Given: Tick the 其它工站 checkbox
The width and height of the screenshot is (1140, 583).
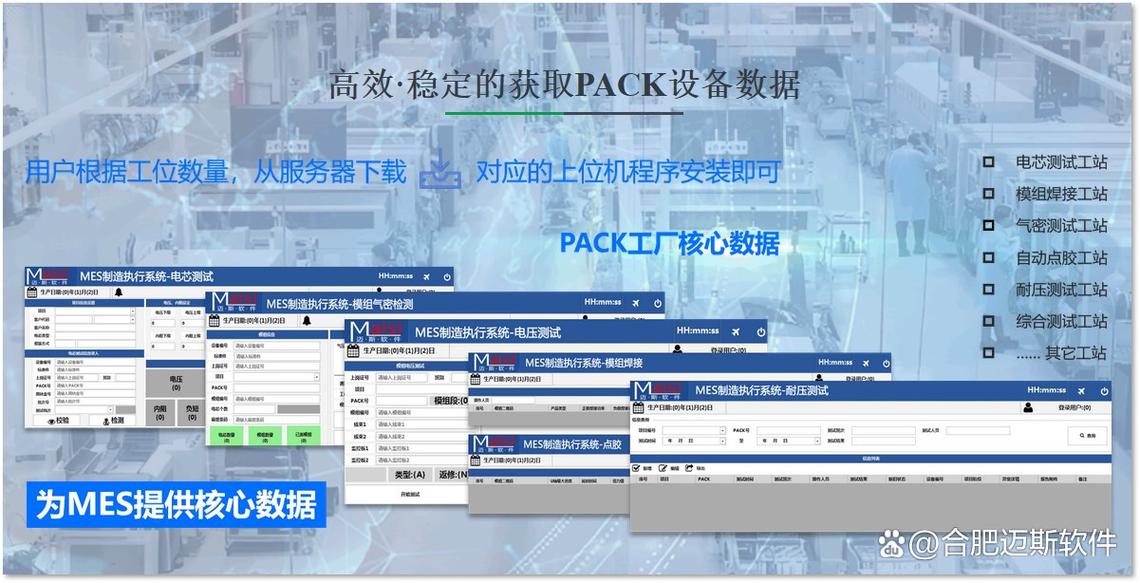Looking at the screenshot, I should 989,353.
